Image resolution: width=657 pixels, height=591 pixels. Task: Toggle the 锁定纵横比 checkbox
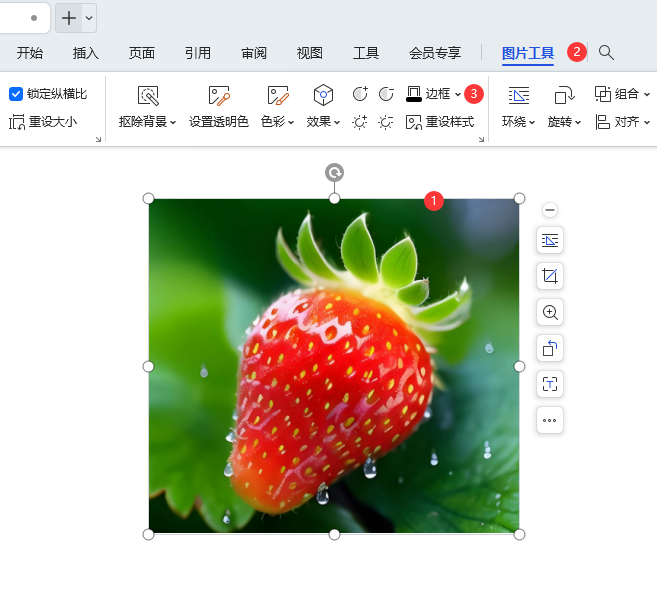tap(16, 94)
